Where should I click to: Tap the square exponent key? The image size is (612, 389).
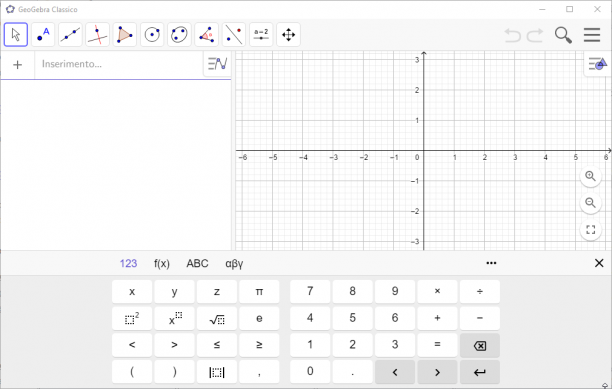point(132,318)
